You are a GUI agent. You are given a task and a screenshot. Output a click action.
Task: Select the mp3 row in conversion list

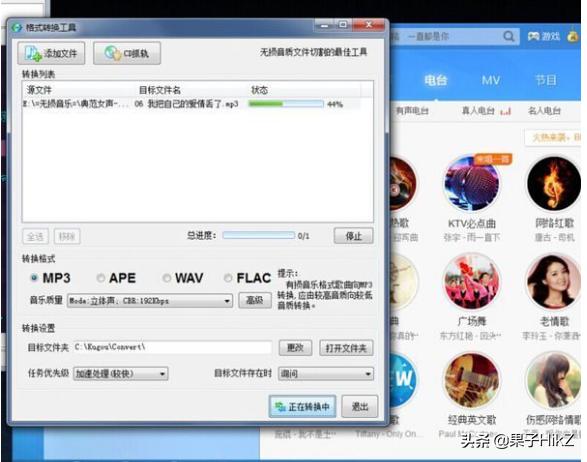tap(192, 104)
